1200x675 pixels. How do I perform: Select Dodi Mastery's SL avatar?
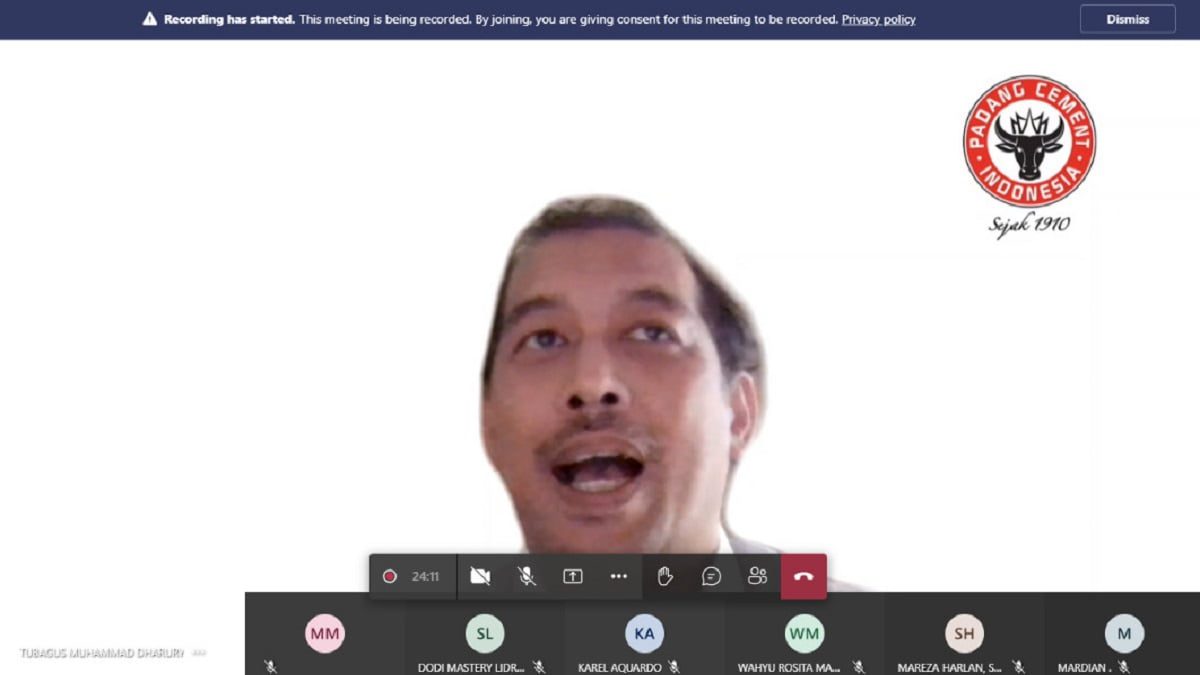tap(485, 633)
